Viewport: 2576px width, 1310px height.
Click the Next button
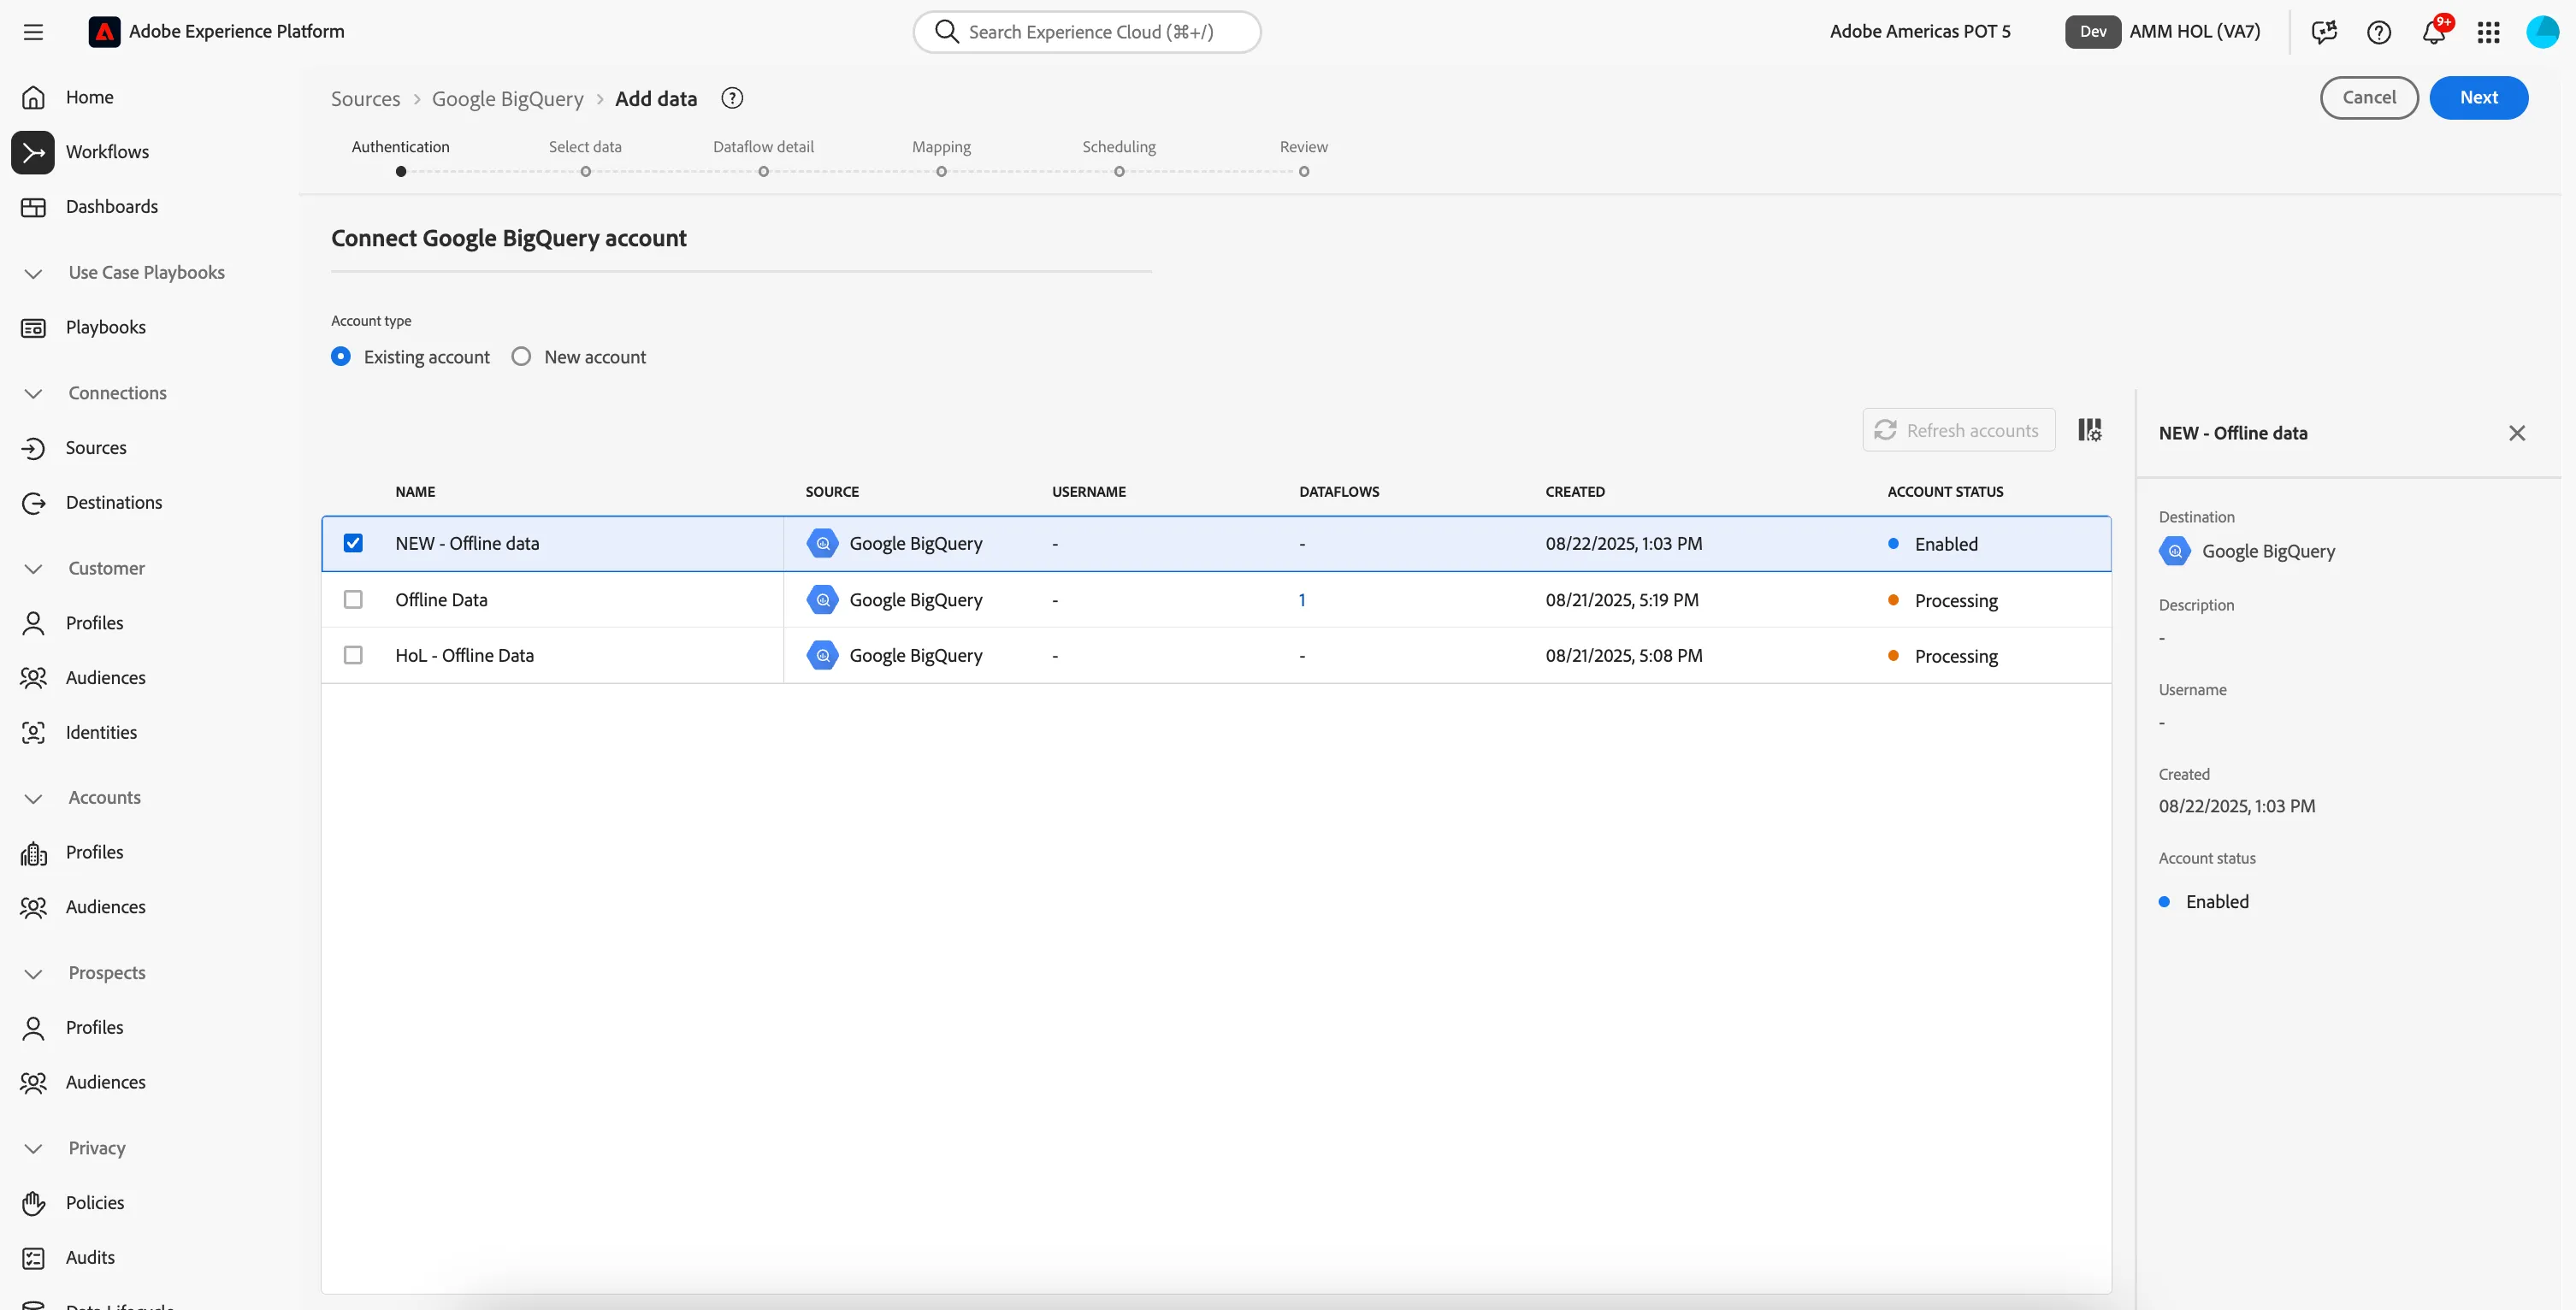click(x=2479, y=98)
